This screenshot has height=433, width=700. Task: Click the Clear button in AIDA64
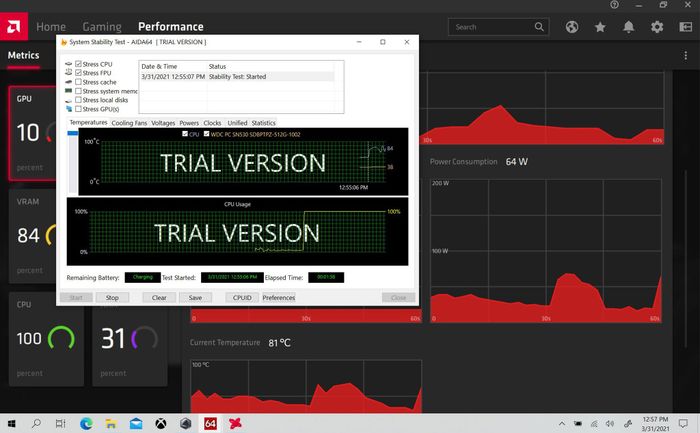[x=159, y=297]
